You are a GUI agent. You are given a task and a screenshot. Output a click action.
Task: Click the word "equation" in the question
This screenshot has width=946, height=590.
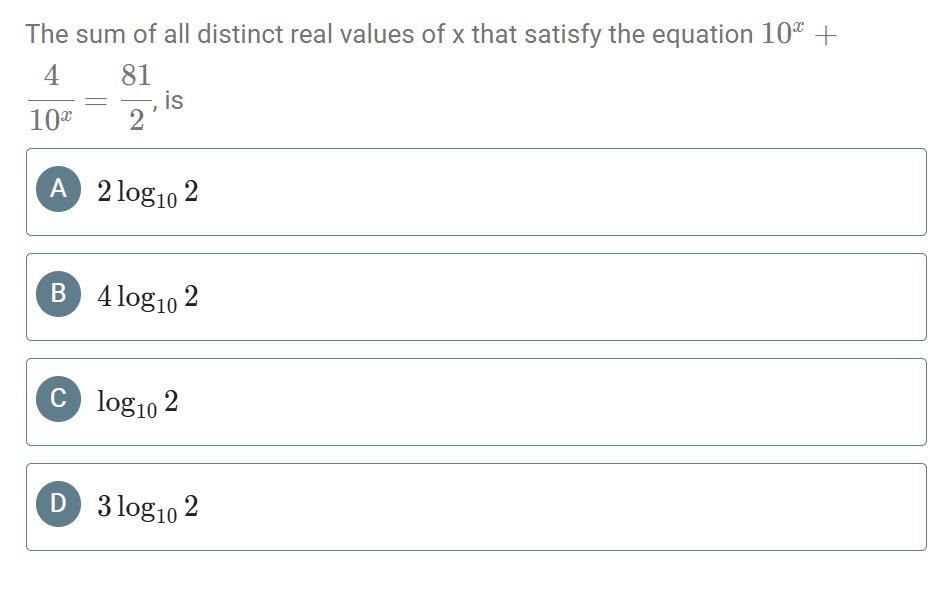click(702, 34)
